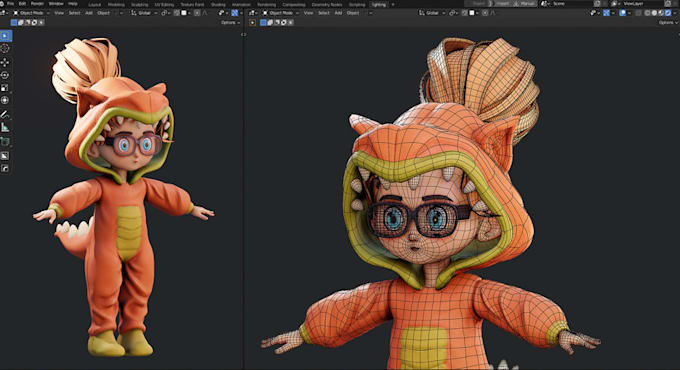Select the Rotate tool
The height and width of the screenshot is (370, 680).
(x=5, y=75)
